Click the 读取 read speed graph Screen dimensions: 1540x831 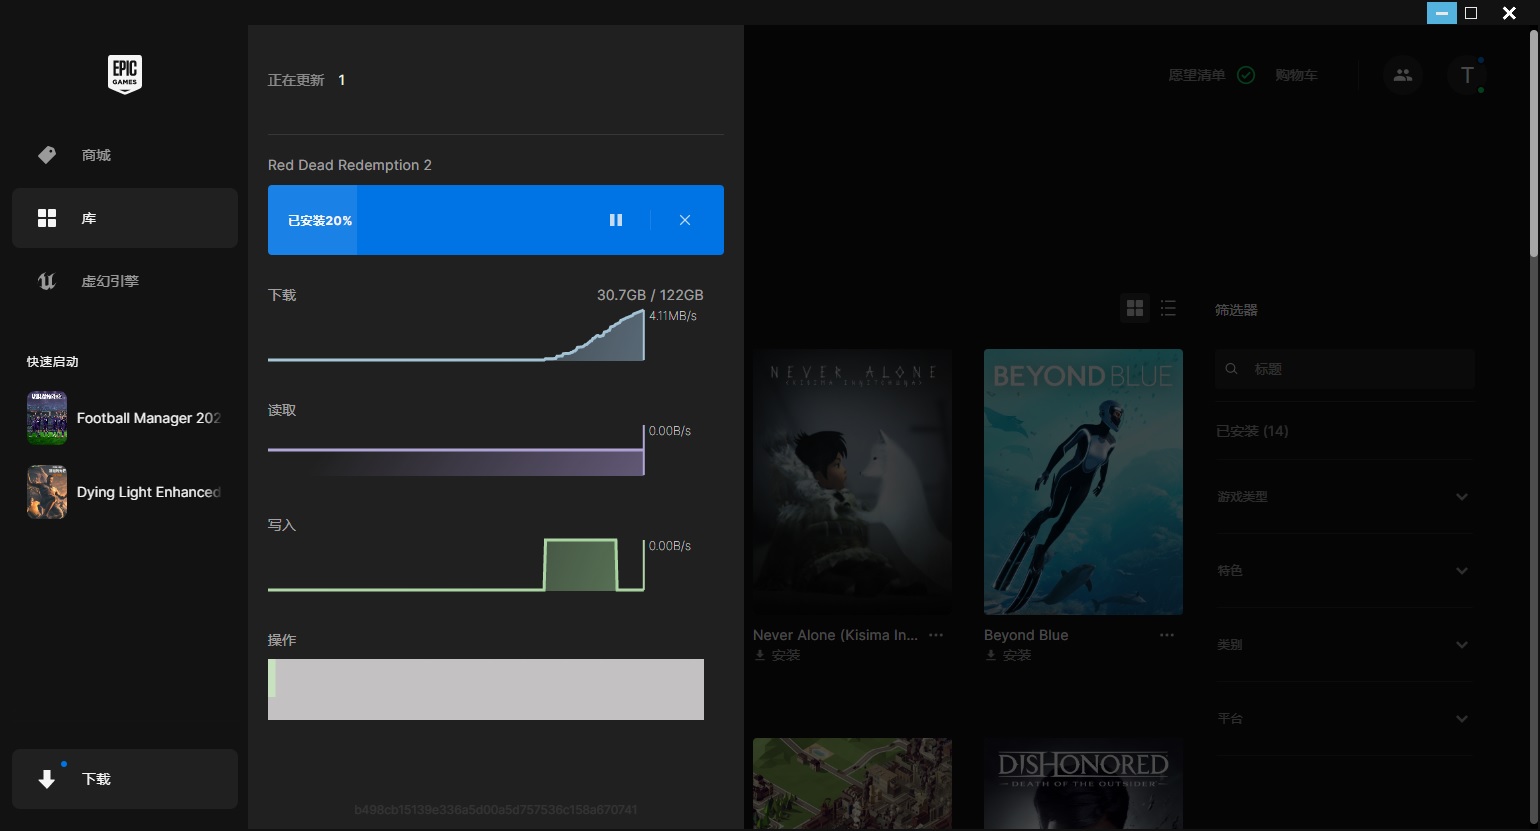(456, 450)
